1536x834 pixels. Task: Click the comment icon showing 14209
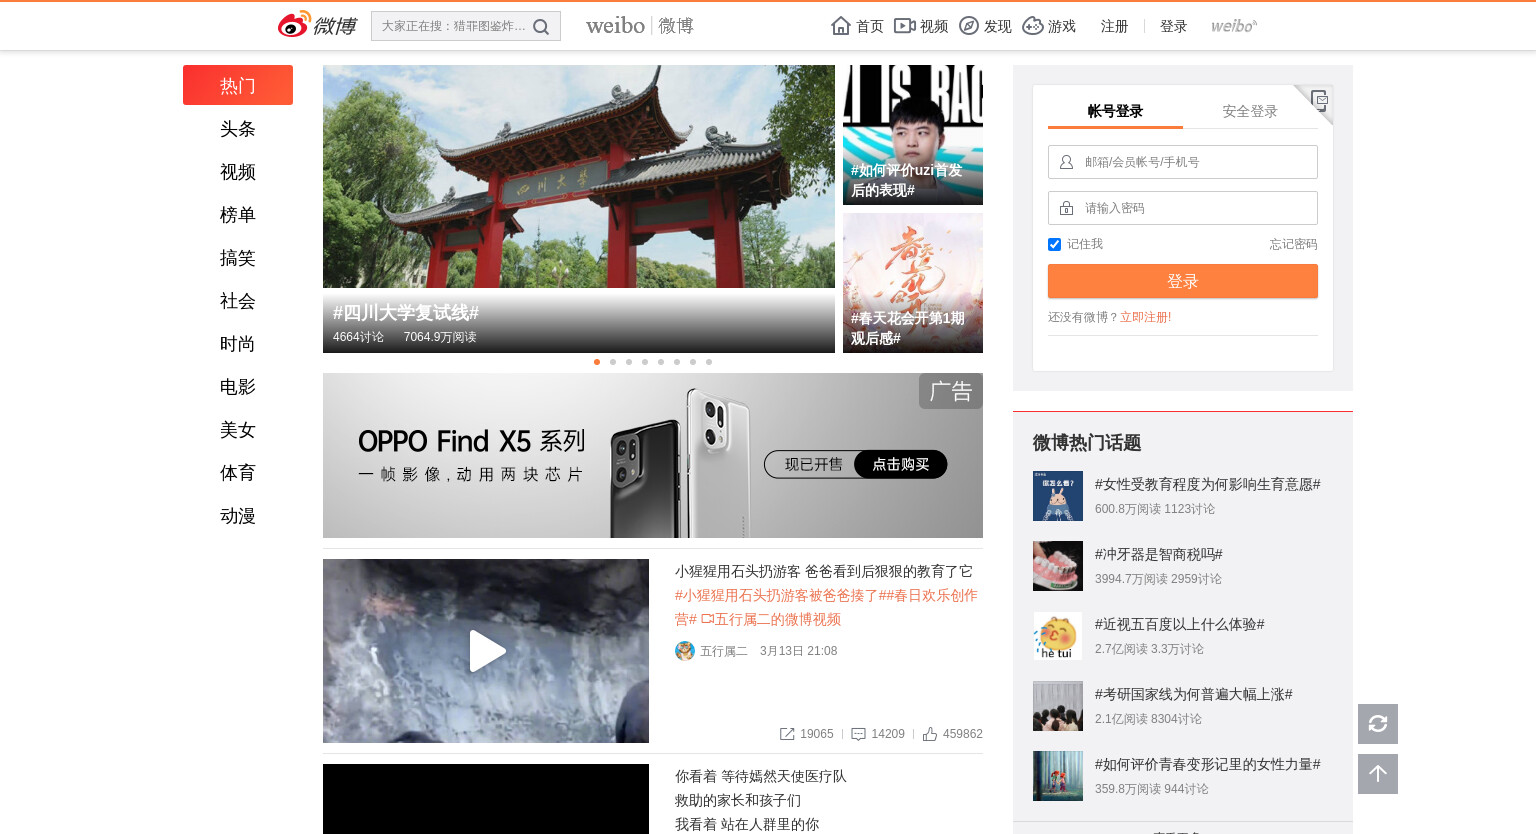tap(858, 734)
